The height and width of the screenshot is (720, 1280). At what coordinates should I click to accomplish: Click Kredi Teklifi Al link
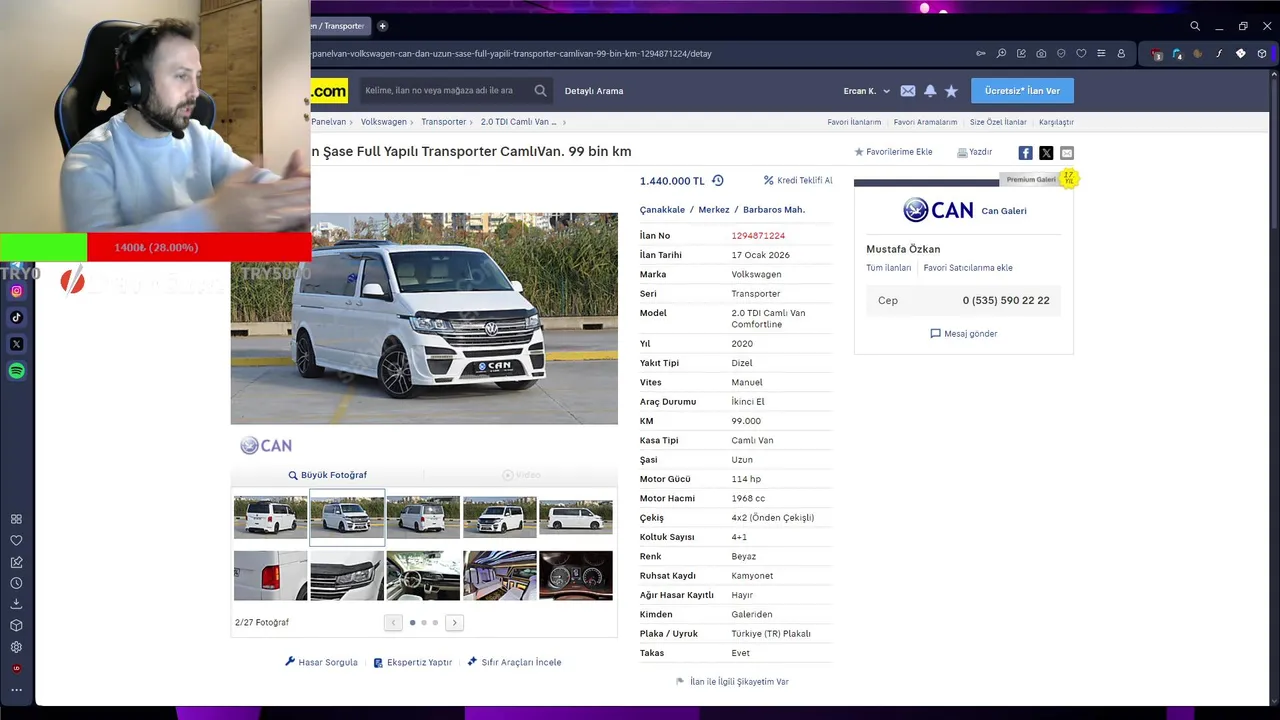pyautogui.click(x=798, y=181)
